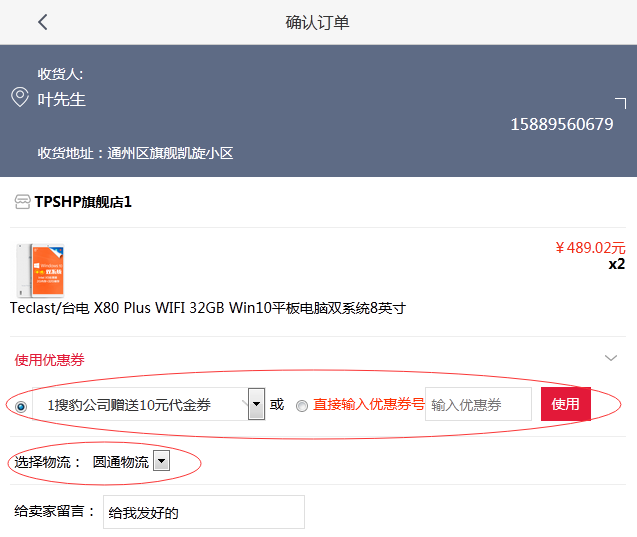
Task: Click the location pin icon
Action: [19, 97]
